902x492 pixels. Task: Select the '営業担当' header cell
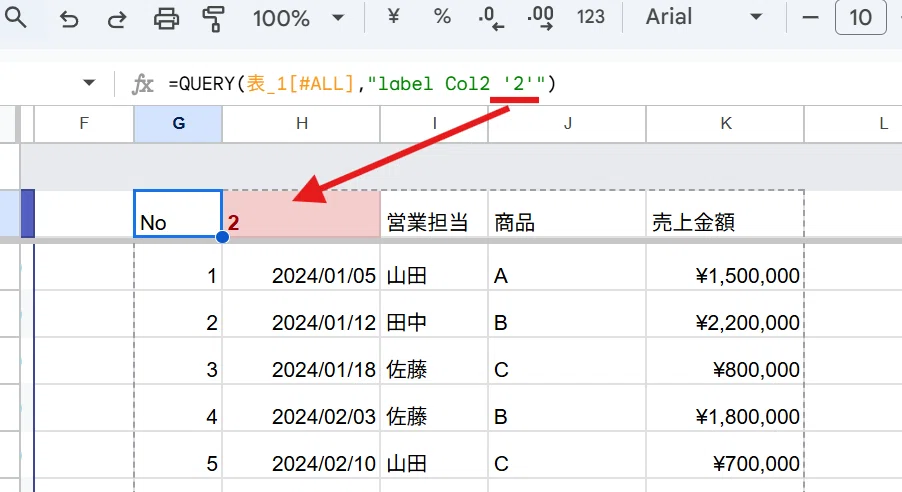(434, 213)
